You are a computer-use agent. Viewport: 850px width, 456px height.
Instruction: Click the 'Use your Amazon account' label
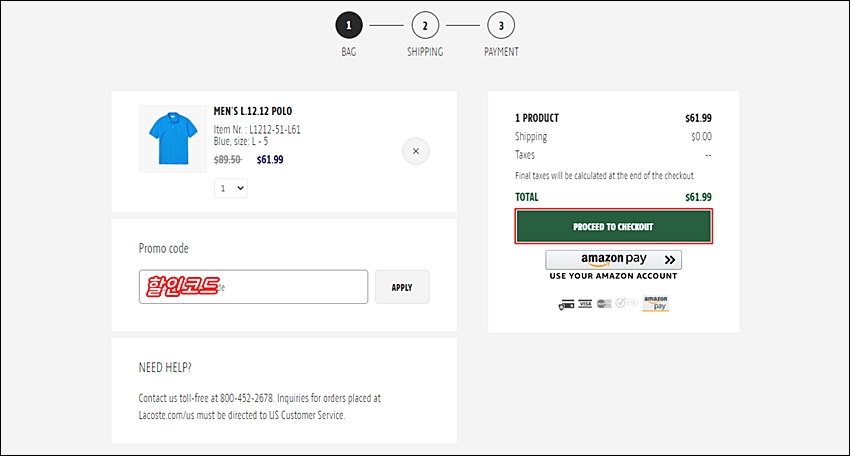point(613,276)
